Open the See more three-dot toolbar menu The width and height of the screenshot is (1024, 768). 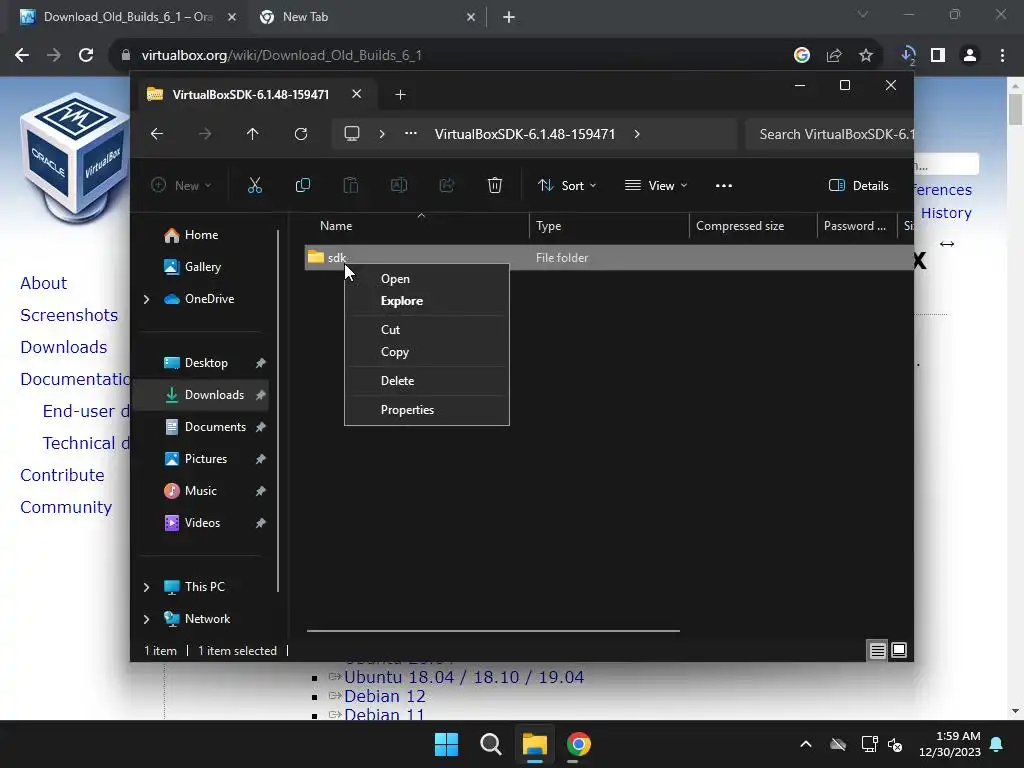[x=724, y=185]
